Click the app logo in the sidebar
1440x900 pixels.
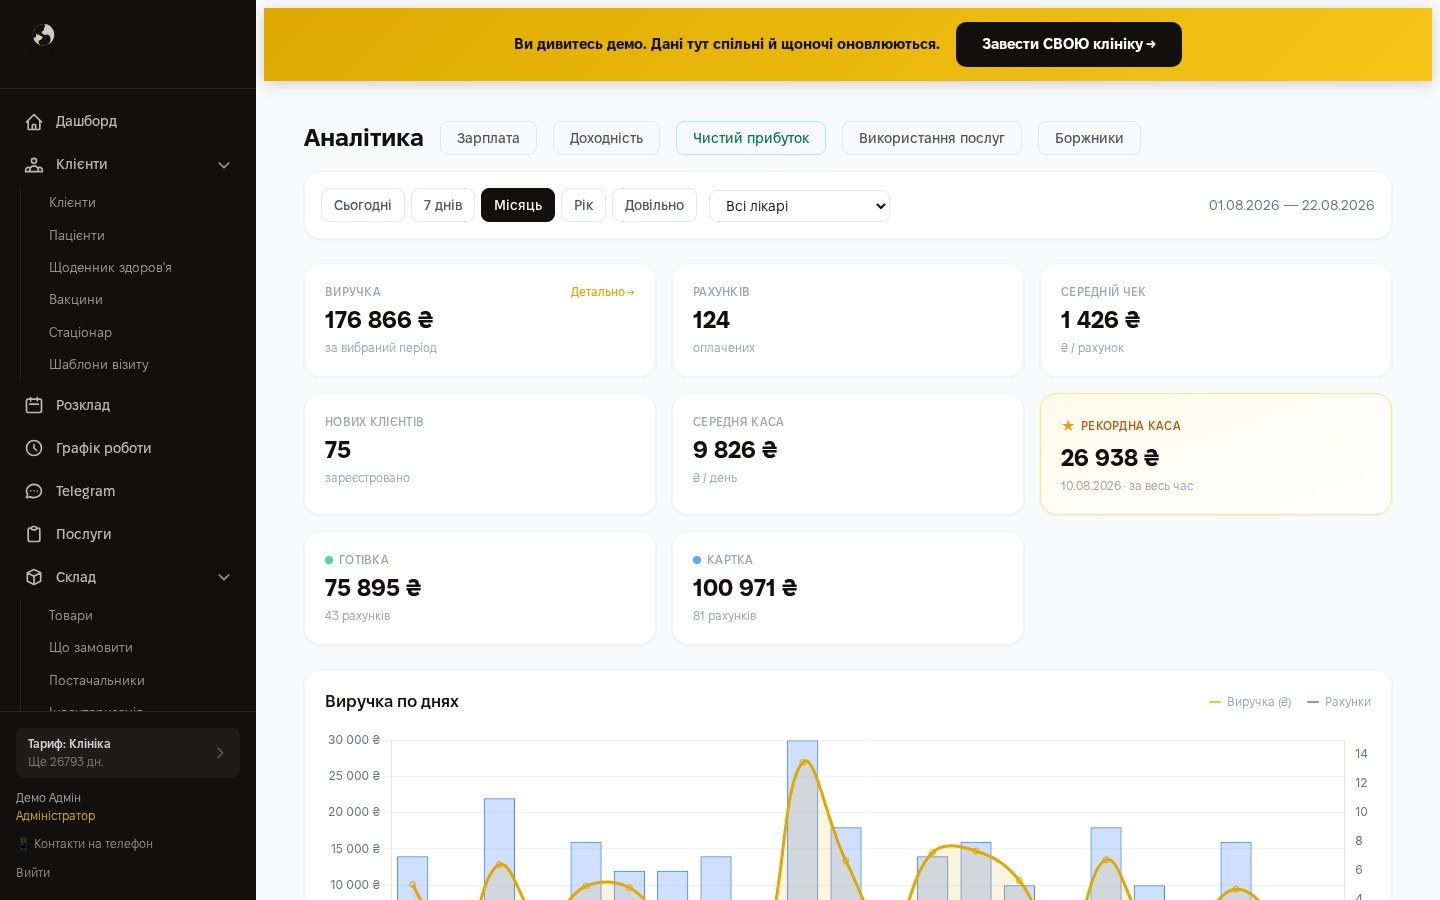point(44,35)
